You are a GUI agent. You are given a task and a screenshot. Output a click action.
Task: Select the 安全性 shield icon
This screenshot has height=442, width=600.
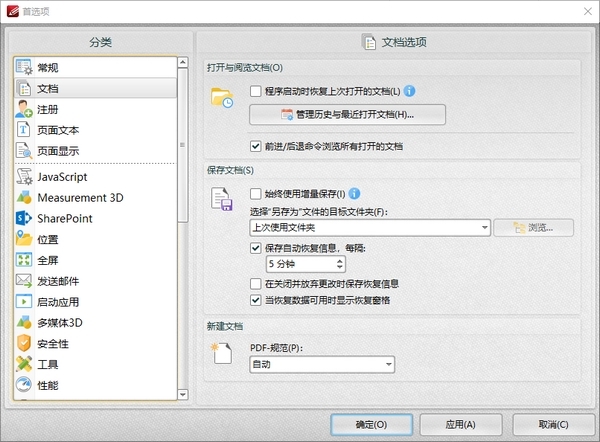point(24,343)
